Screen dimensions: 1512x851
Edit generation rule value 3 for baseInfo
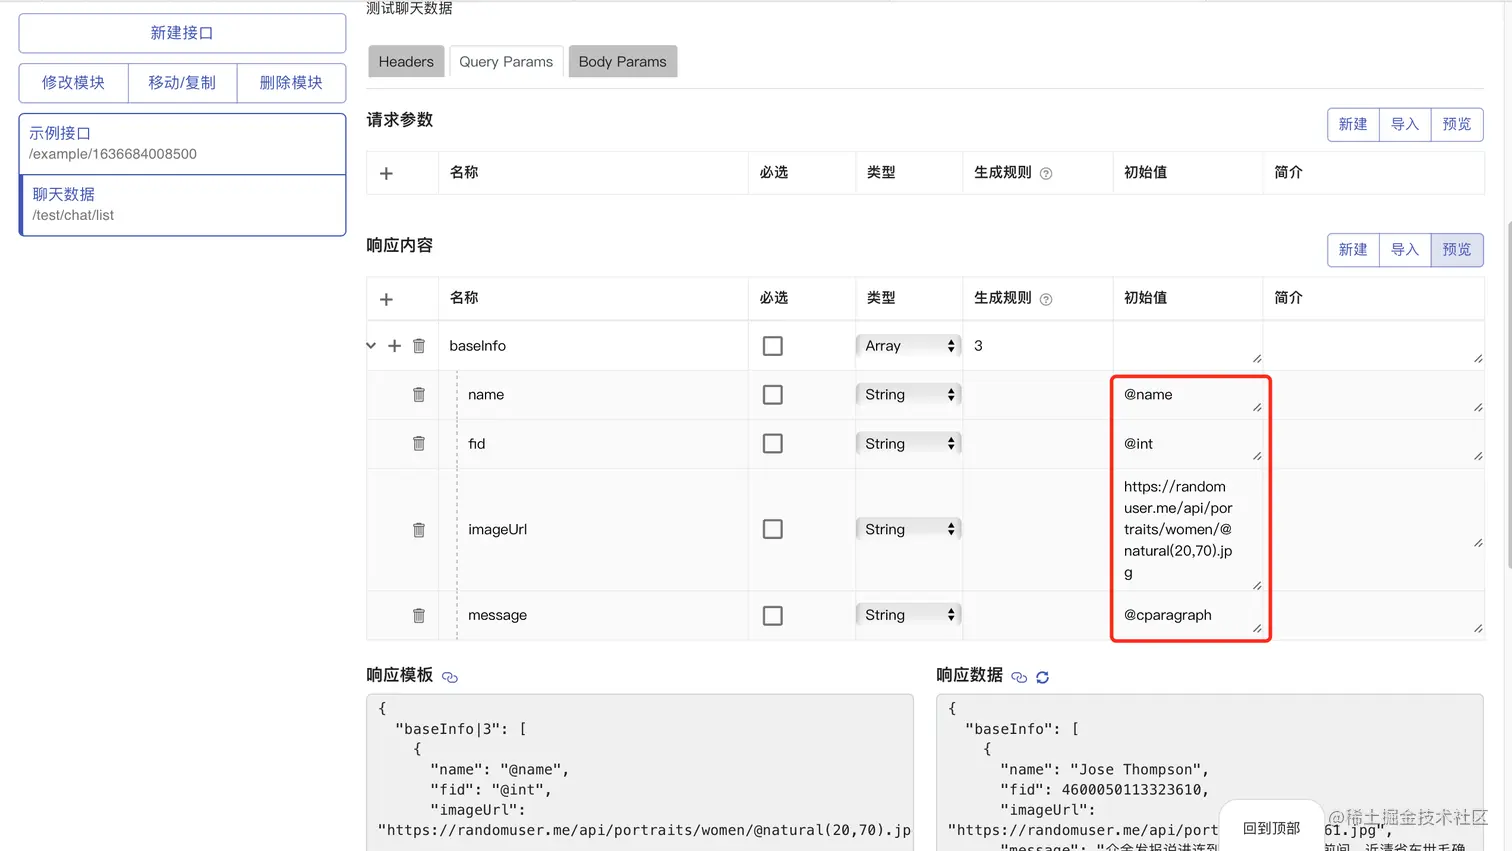point(1037,346)
